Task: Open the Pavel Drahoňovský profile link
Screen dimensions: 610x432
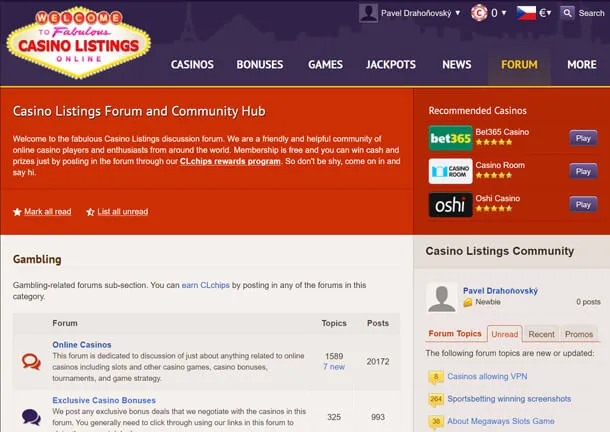Action: 500,291
